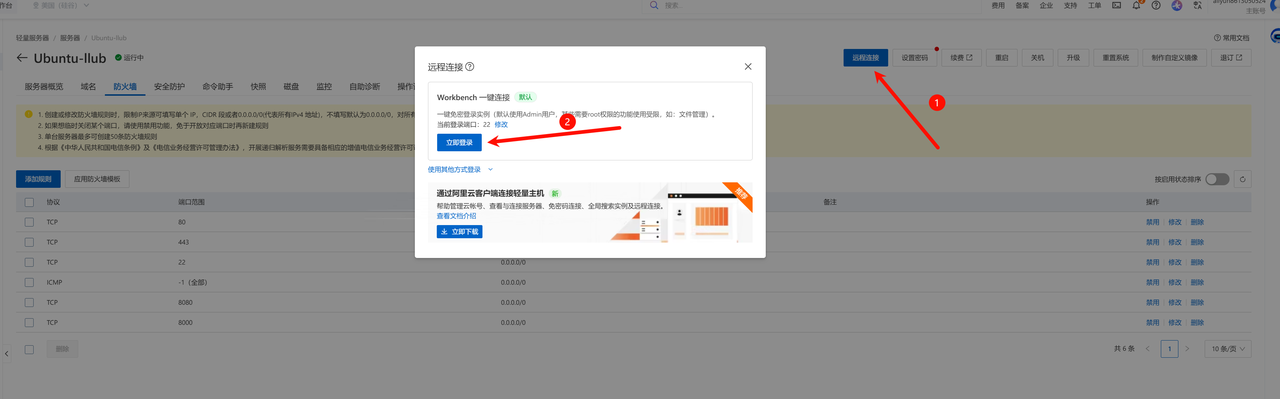The height and width of the screenshot is (399, 1280).
Task: Click the 远程连接 button in page header
Action: [865, 58]
